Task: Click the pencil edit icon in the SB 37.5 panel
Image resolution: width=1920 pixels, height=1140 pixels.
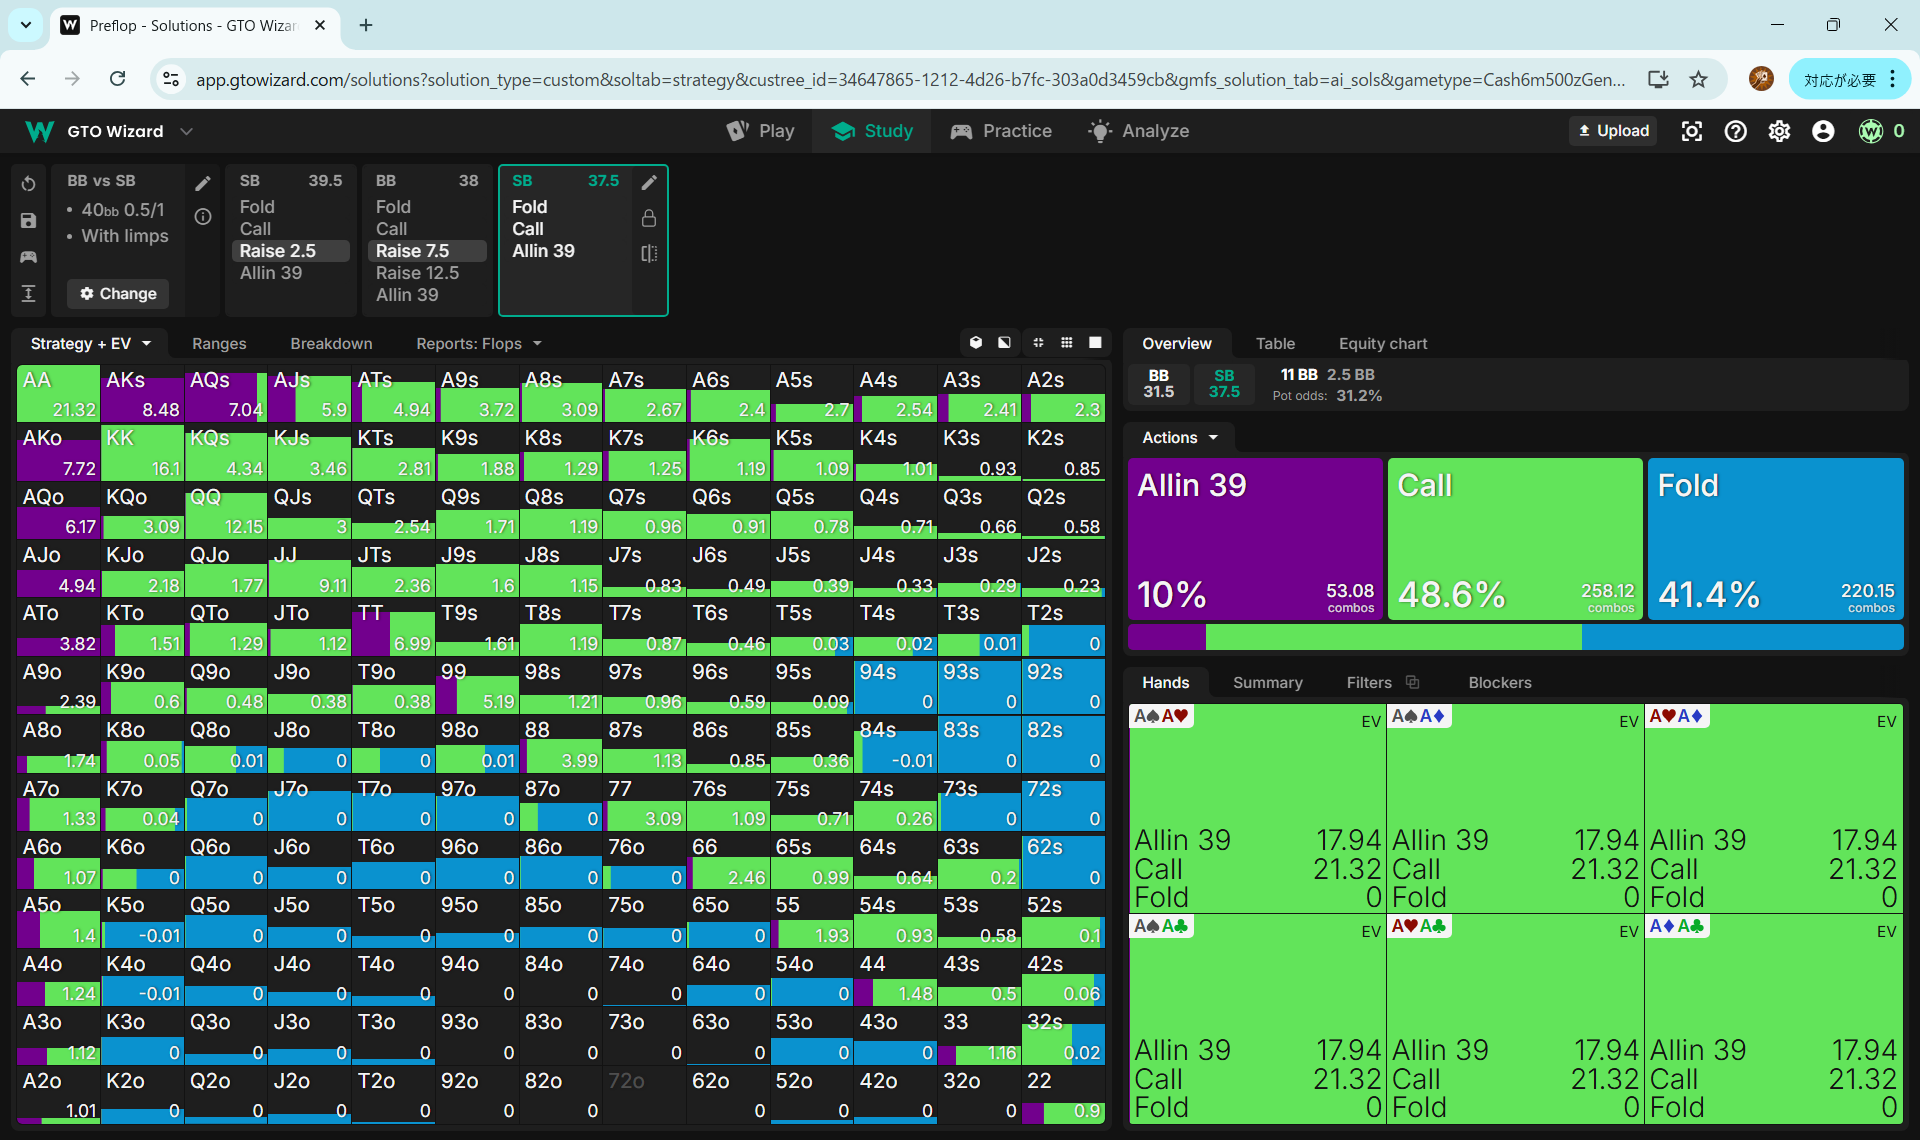Action: pyautogui.click(x=649, y=182)
